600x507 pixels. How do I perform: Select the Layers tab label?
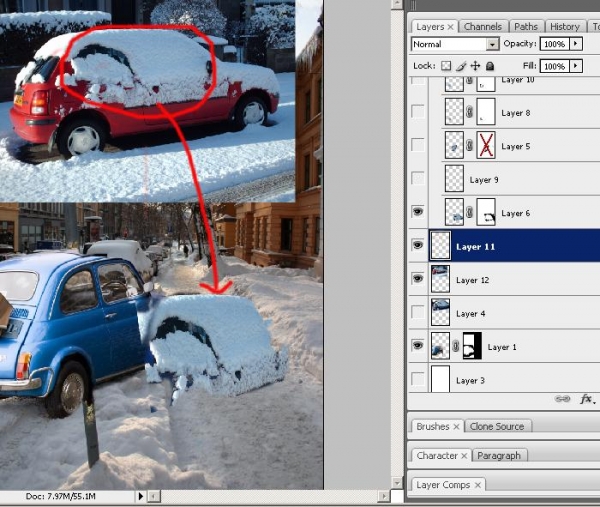point(430,27)
